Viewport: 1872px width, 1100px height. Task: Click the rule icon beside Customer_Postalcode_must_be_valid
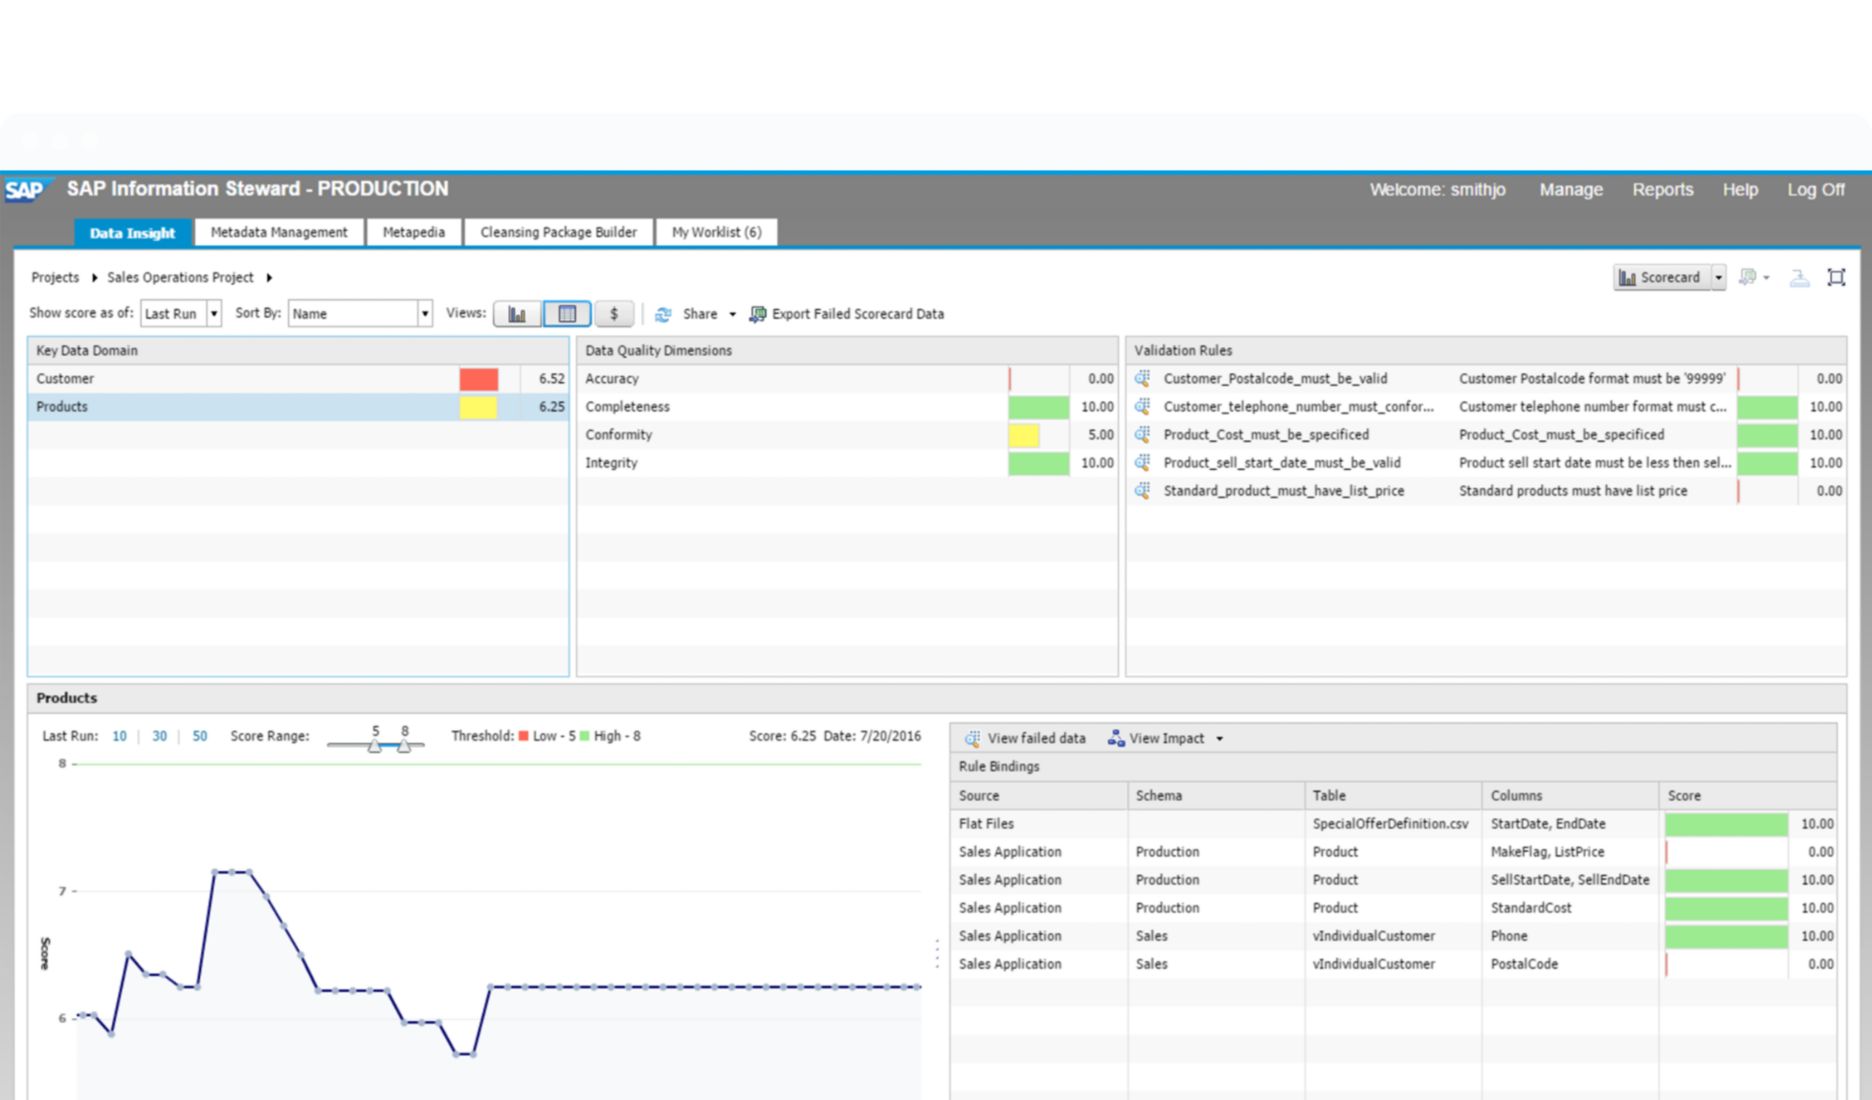coord(1141,378)
